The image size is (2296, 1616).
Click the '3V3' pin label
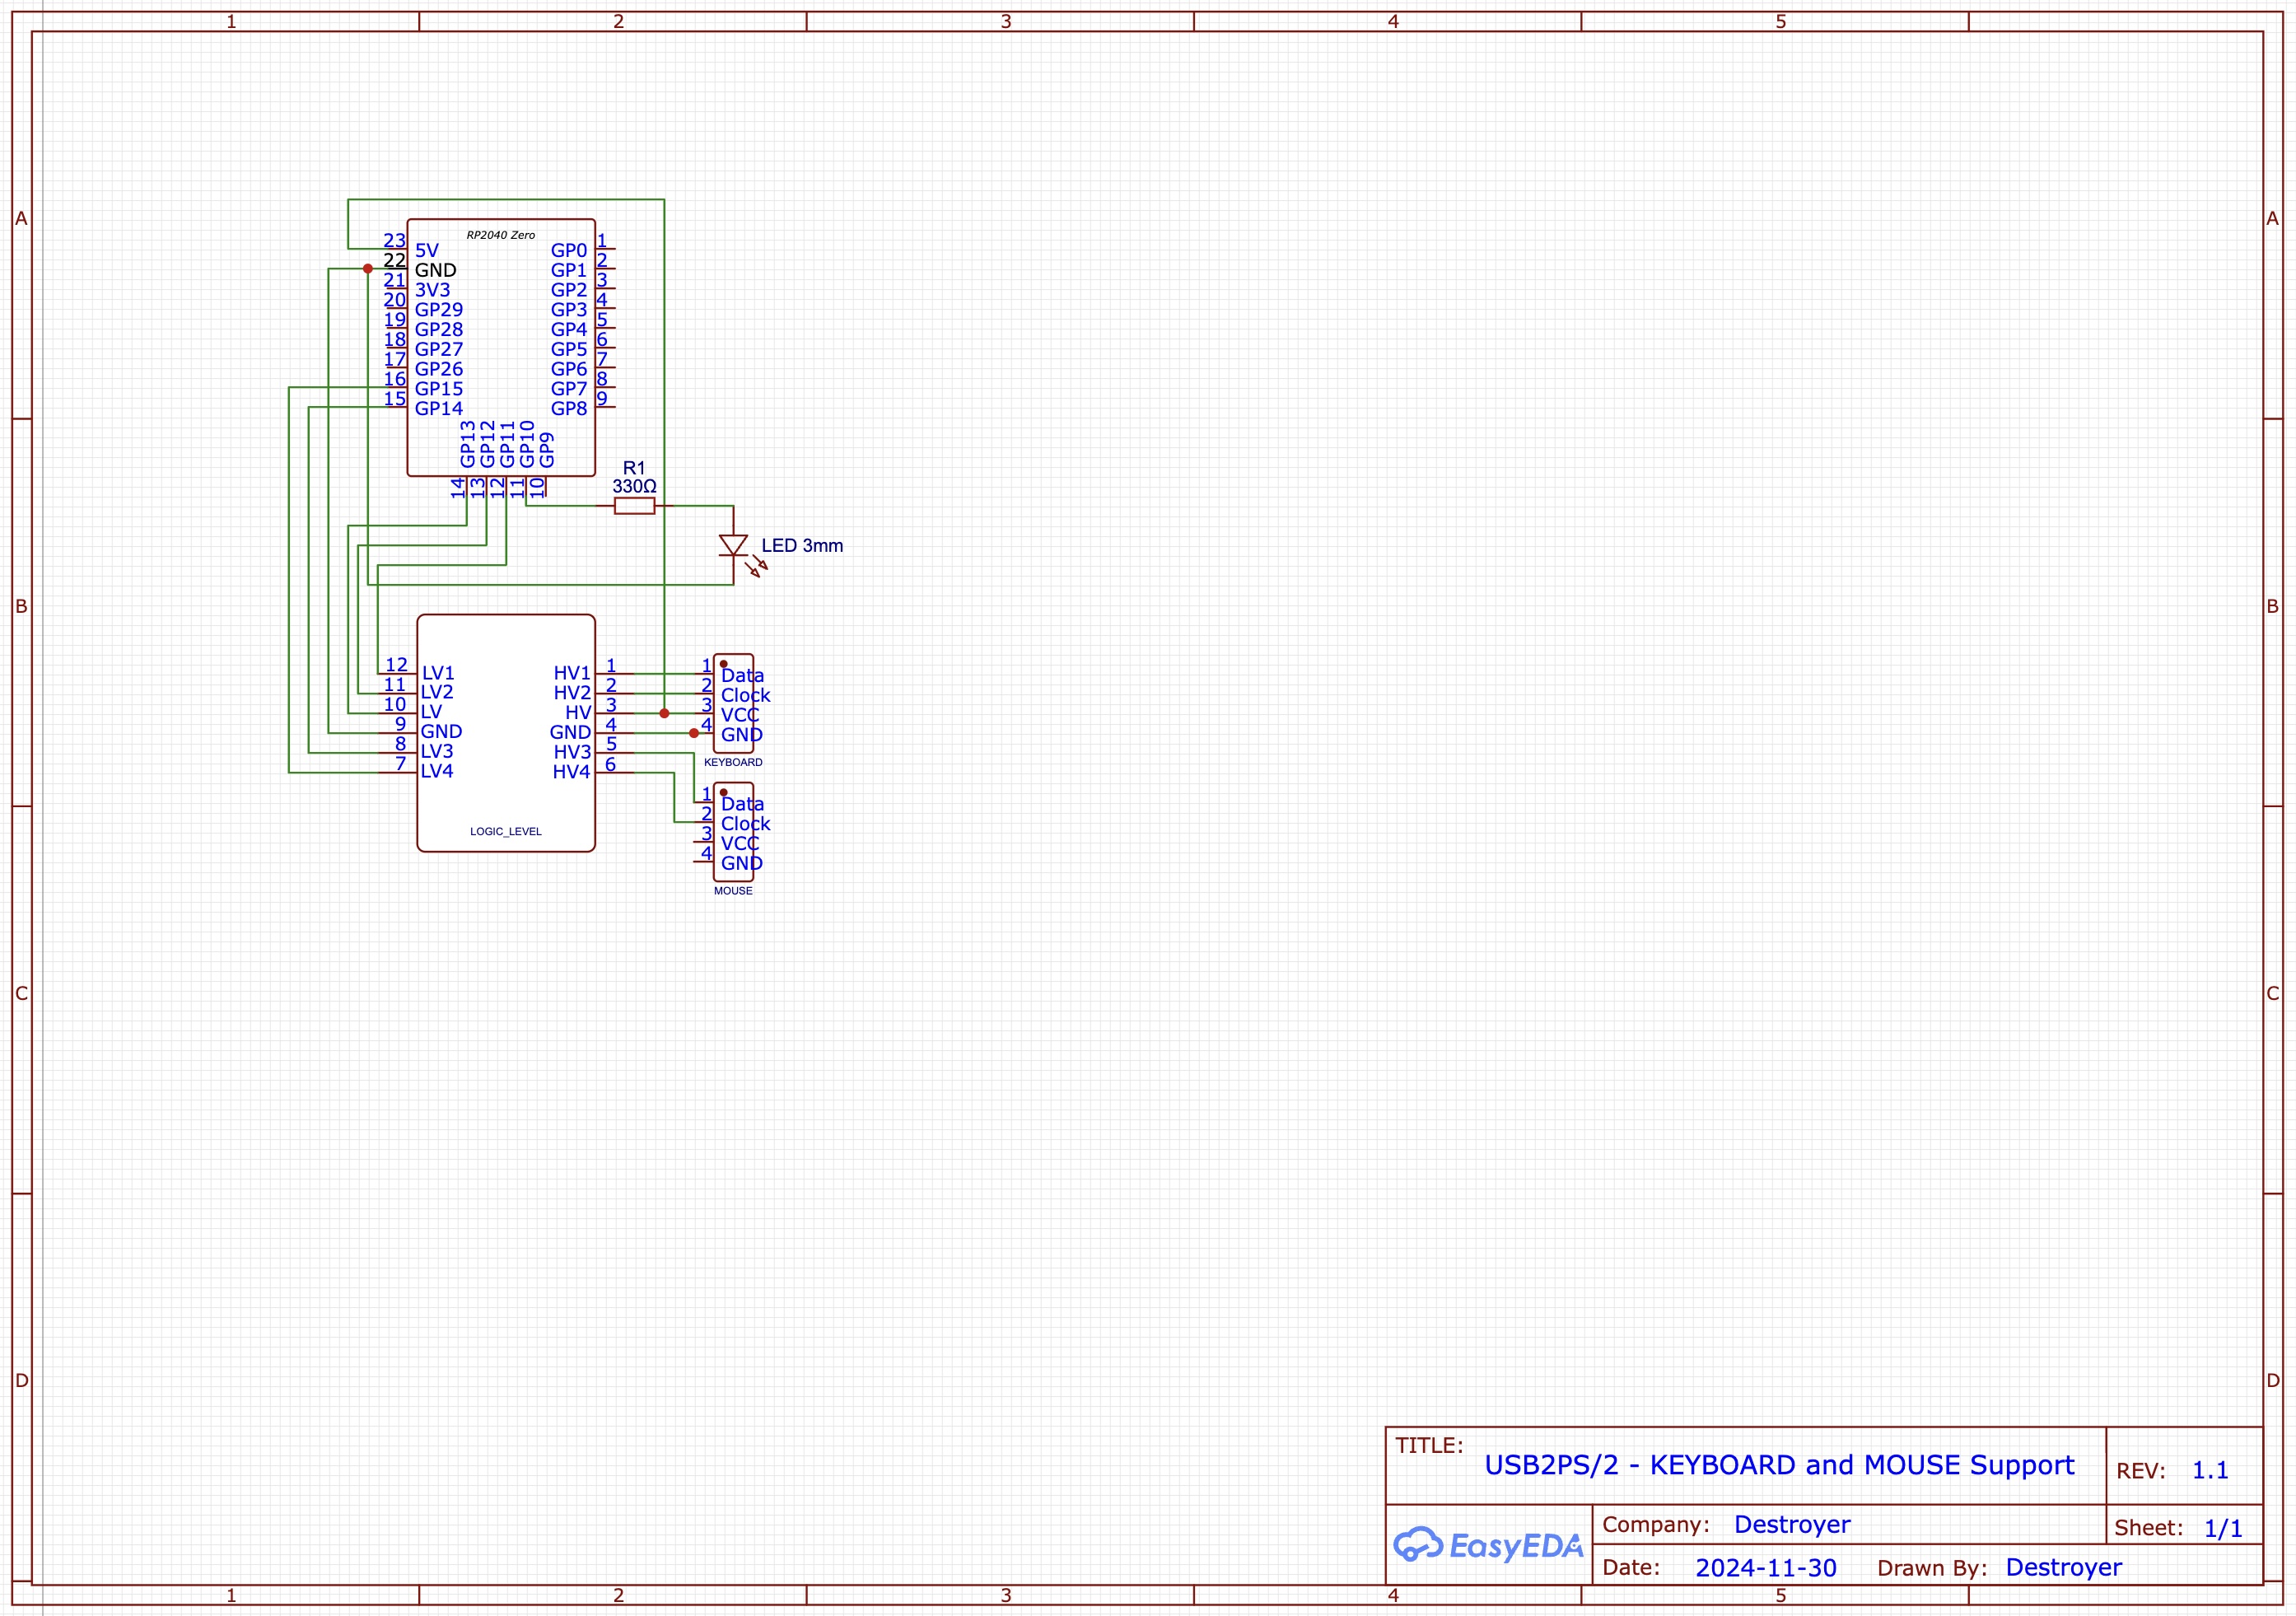click(433, 290)
